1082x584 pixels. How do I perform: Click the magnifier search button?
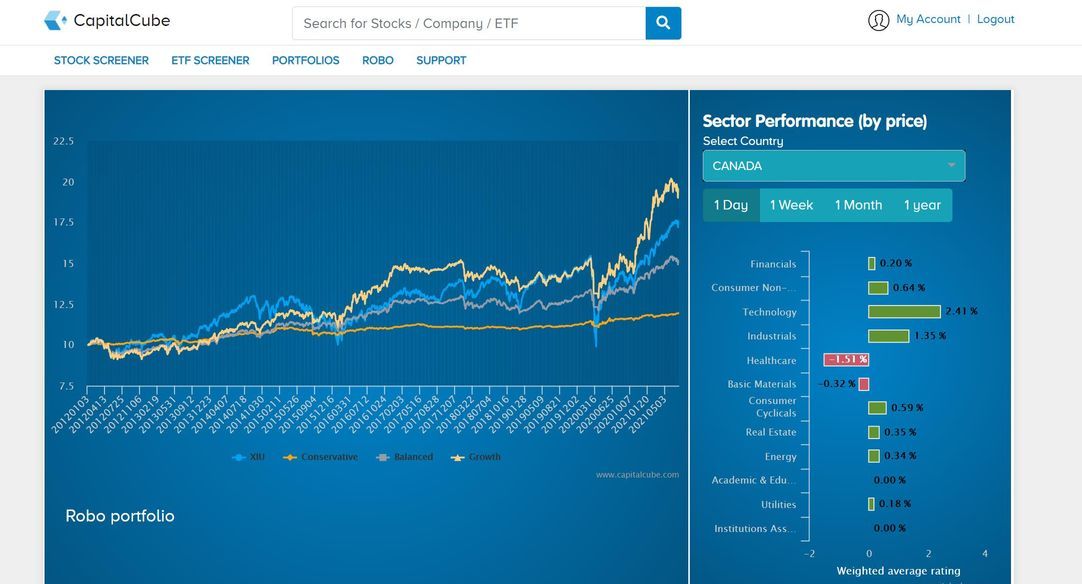coord(663,23)
